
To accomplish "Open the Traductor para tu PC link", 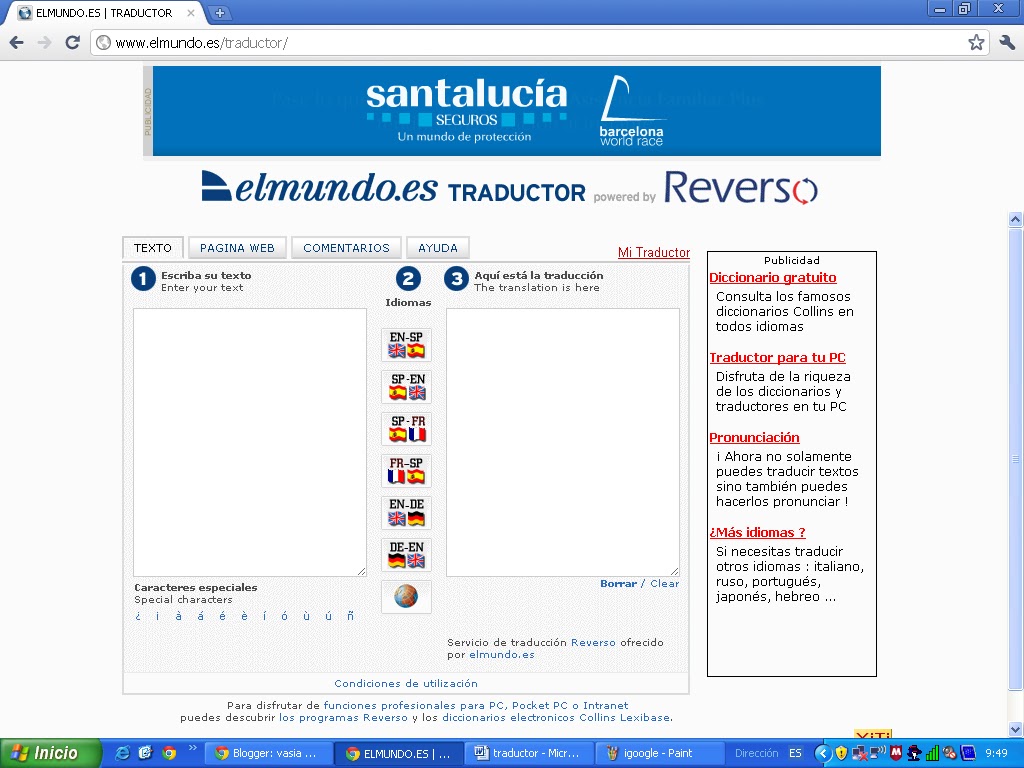I will [x=777, y=357].
